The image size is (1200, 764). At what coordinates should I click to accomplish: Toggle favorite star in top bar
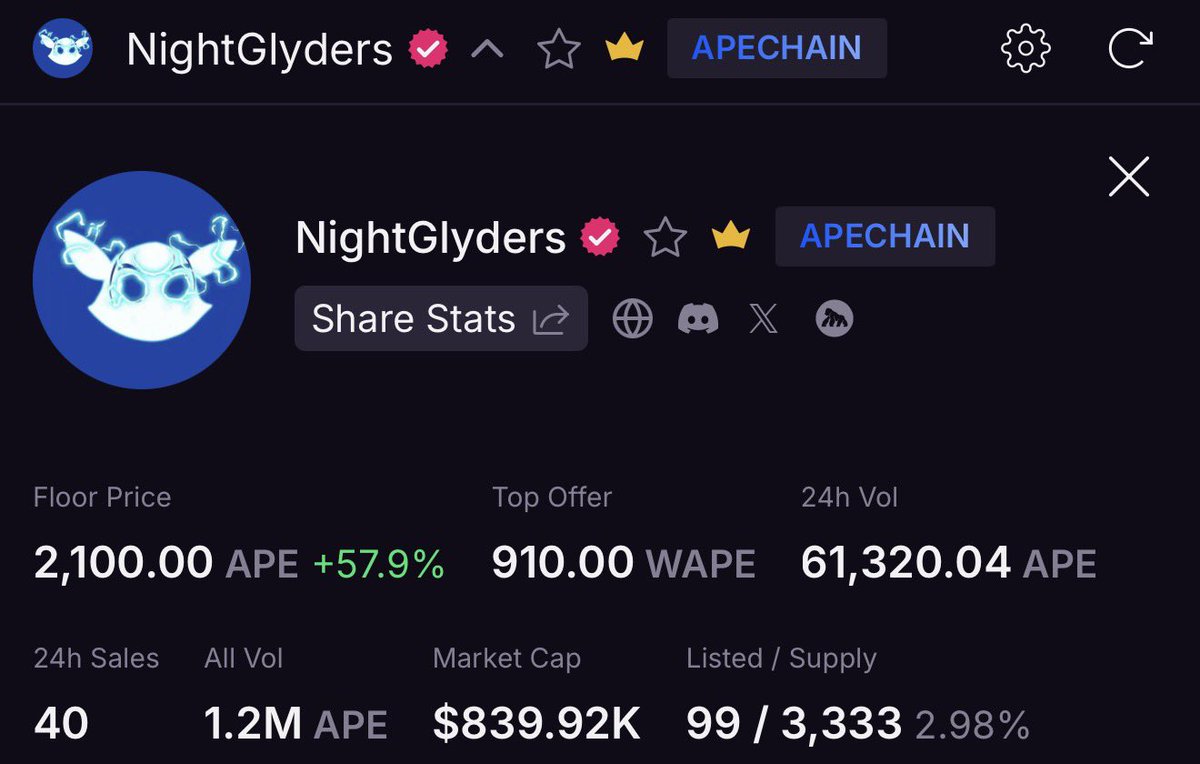(x=559, y=48)
